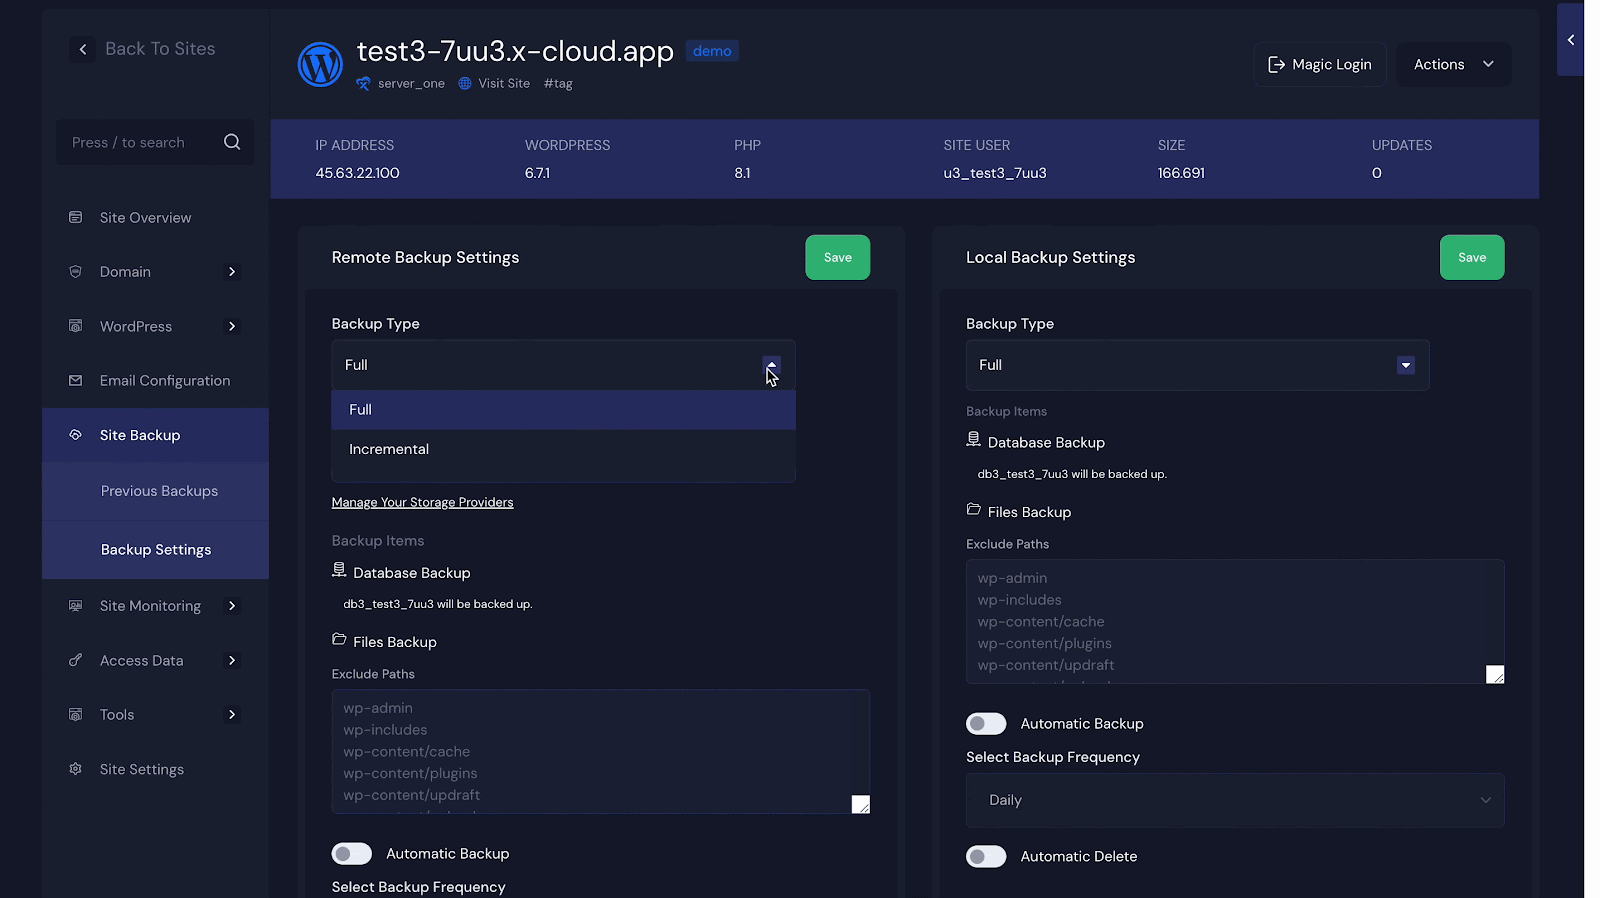This screenshot has height=898, width=1600.
Task: Click the Local Database Backup icon
Action: [x=973, y=439]
